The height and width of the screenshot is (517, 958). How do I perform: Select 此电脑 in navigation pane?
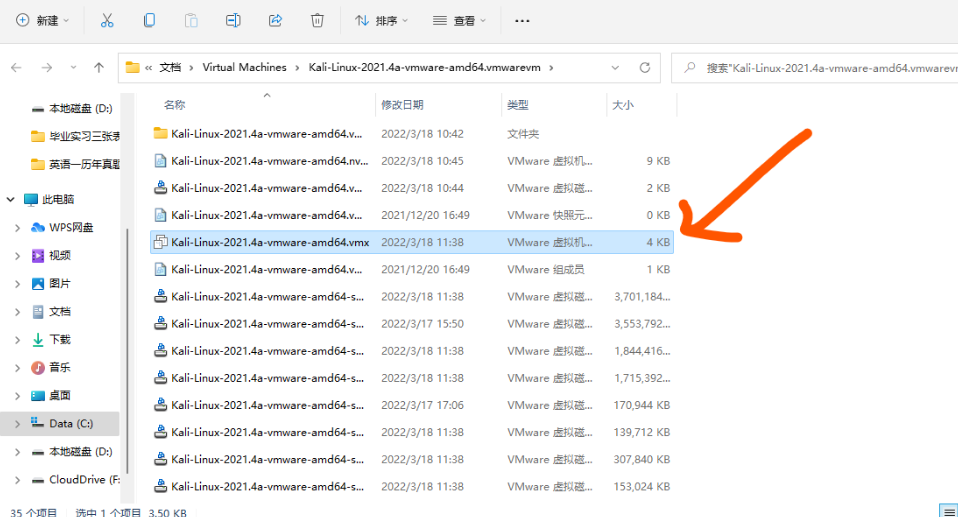click(50, 199)
